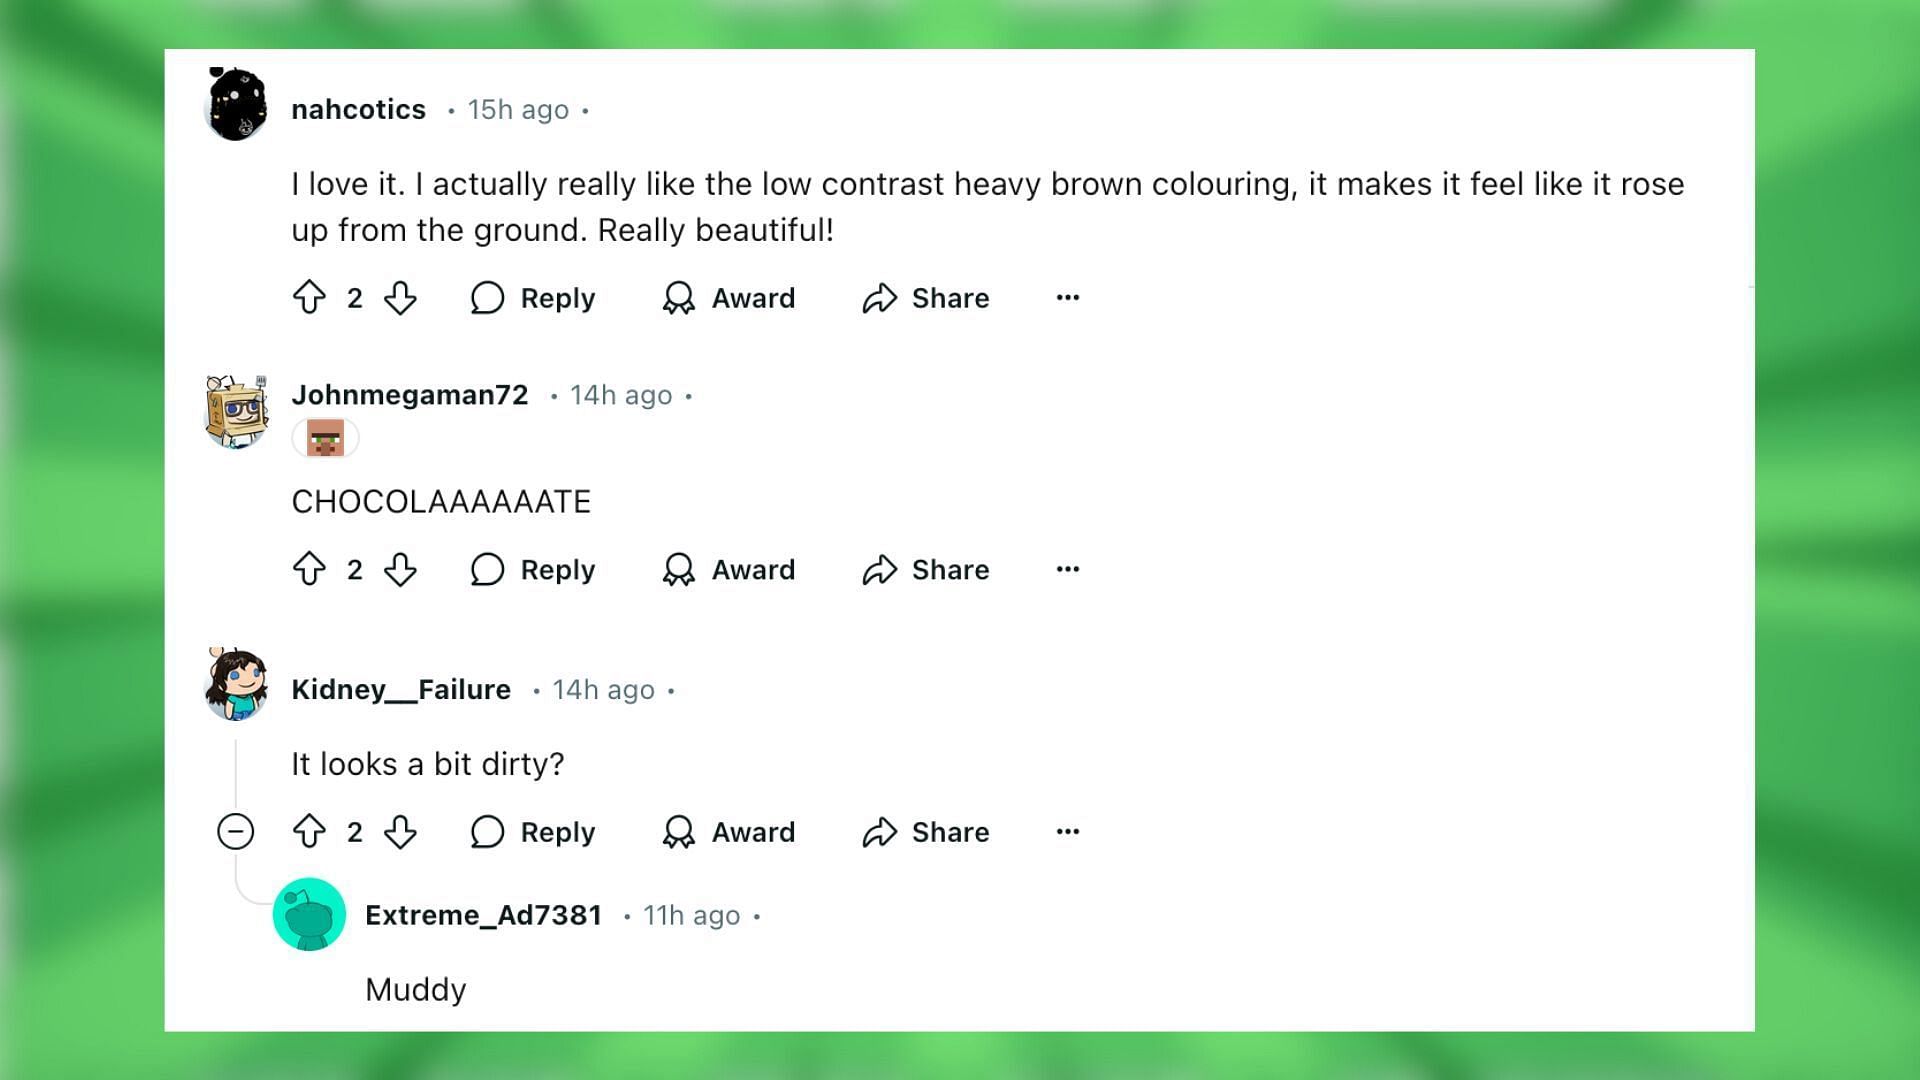Open more options on Kidney__Failure comment
The width and height of the screenshot is (1920, 1080).
pyautogui.click(x=1067, y=831)
